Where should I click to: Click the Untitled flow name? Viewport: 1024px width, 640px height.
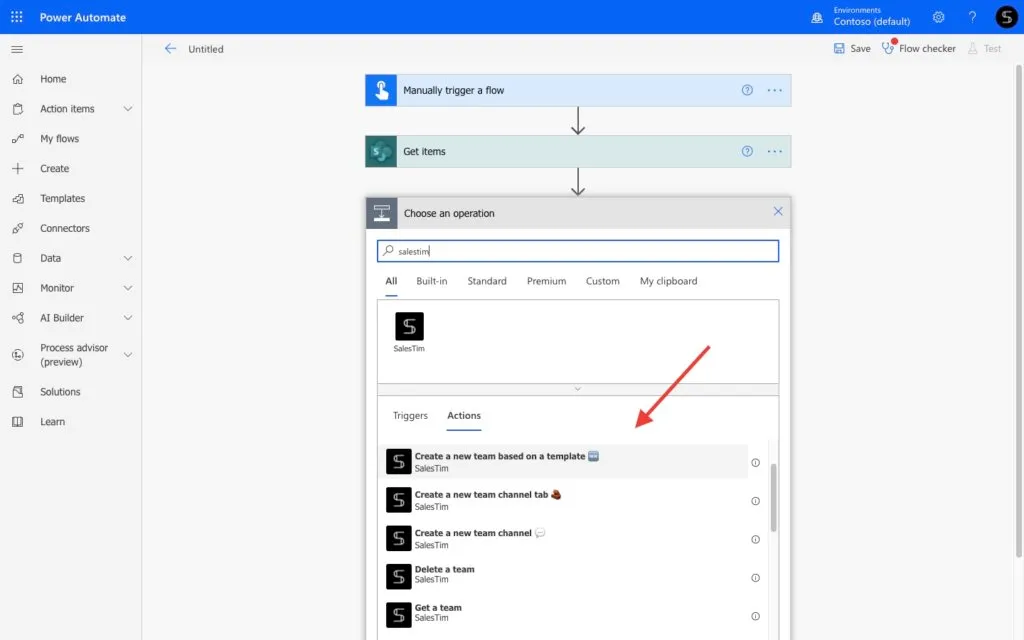[206, 49]
